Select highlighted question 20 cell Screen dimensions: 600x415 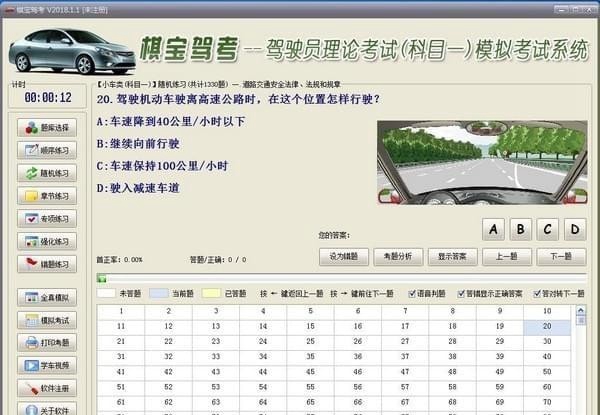tap(547, 326)
